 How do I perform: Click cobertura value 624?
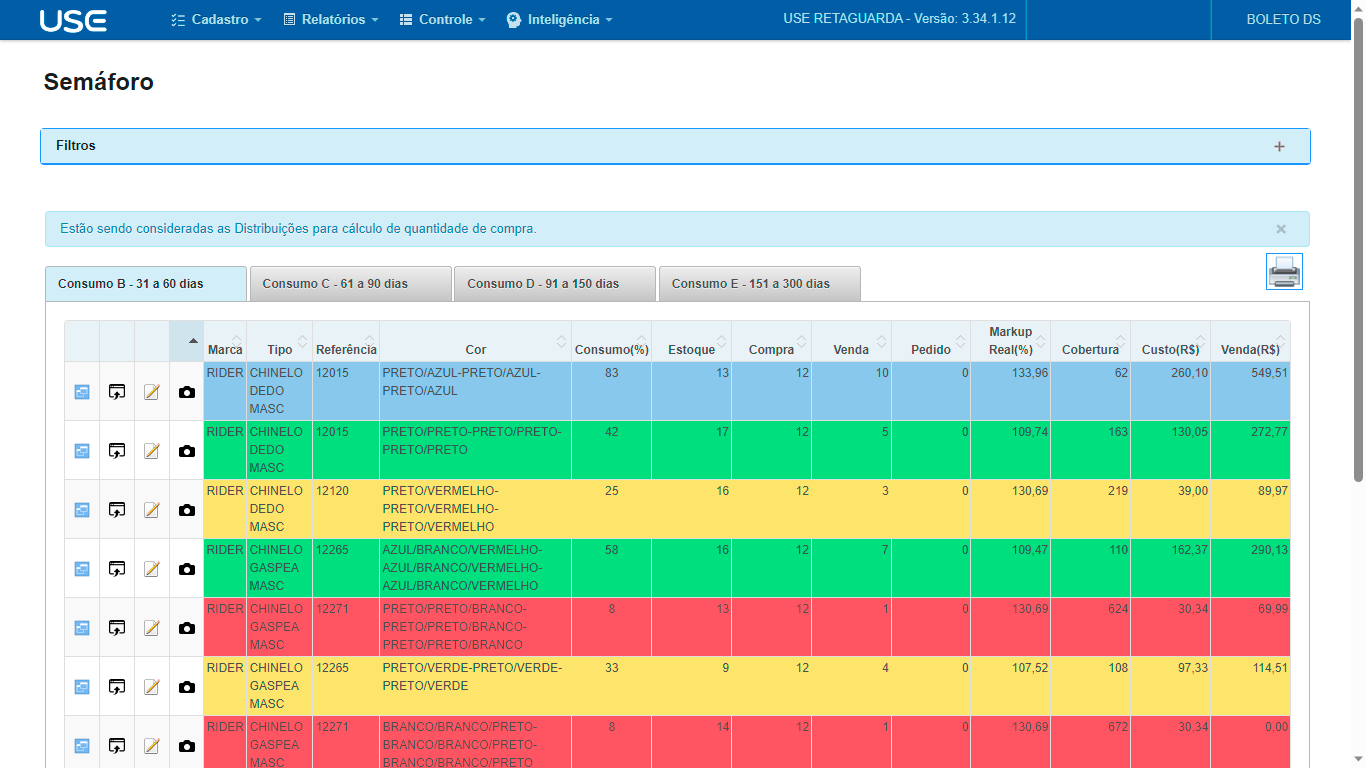pos(1116,609)
